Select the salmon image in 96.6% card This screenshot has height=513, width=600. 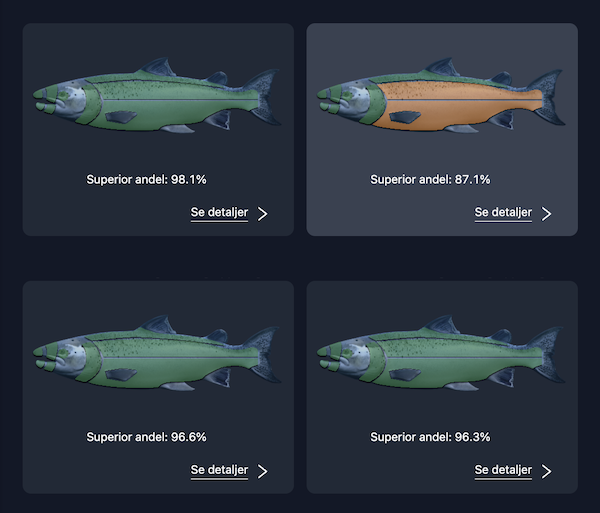point(157,353)
